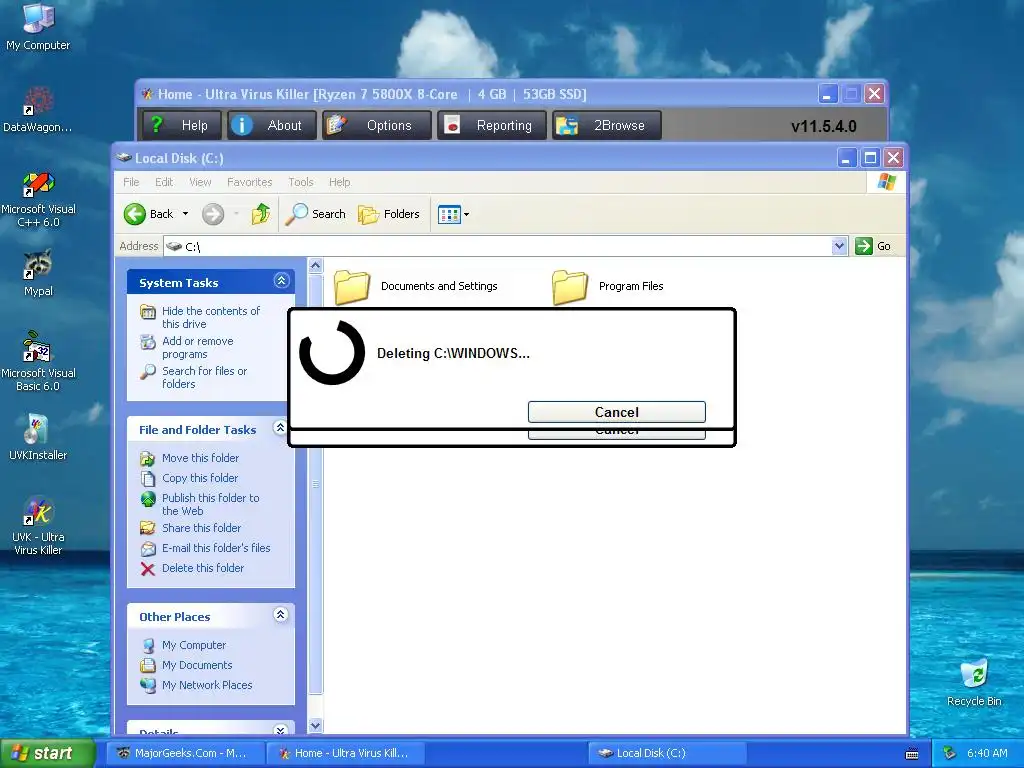This screenshot has width=1024, height=768.
Task: Open the Tools menu in Explorer
Action: (301, 182)
